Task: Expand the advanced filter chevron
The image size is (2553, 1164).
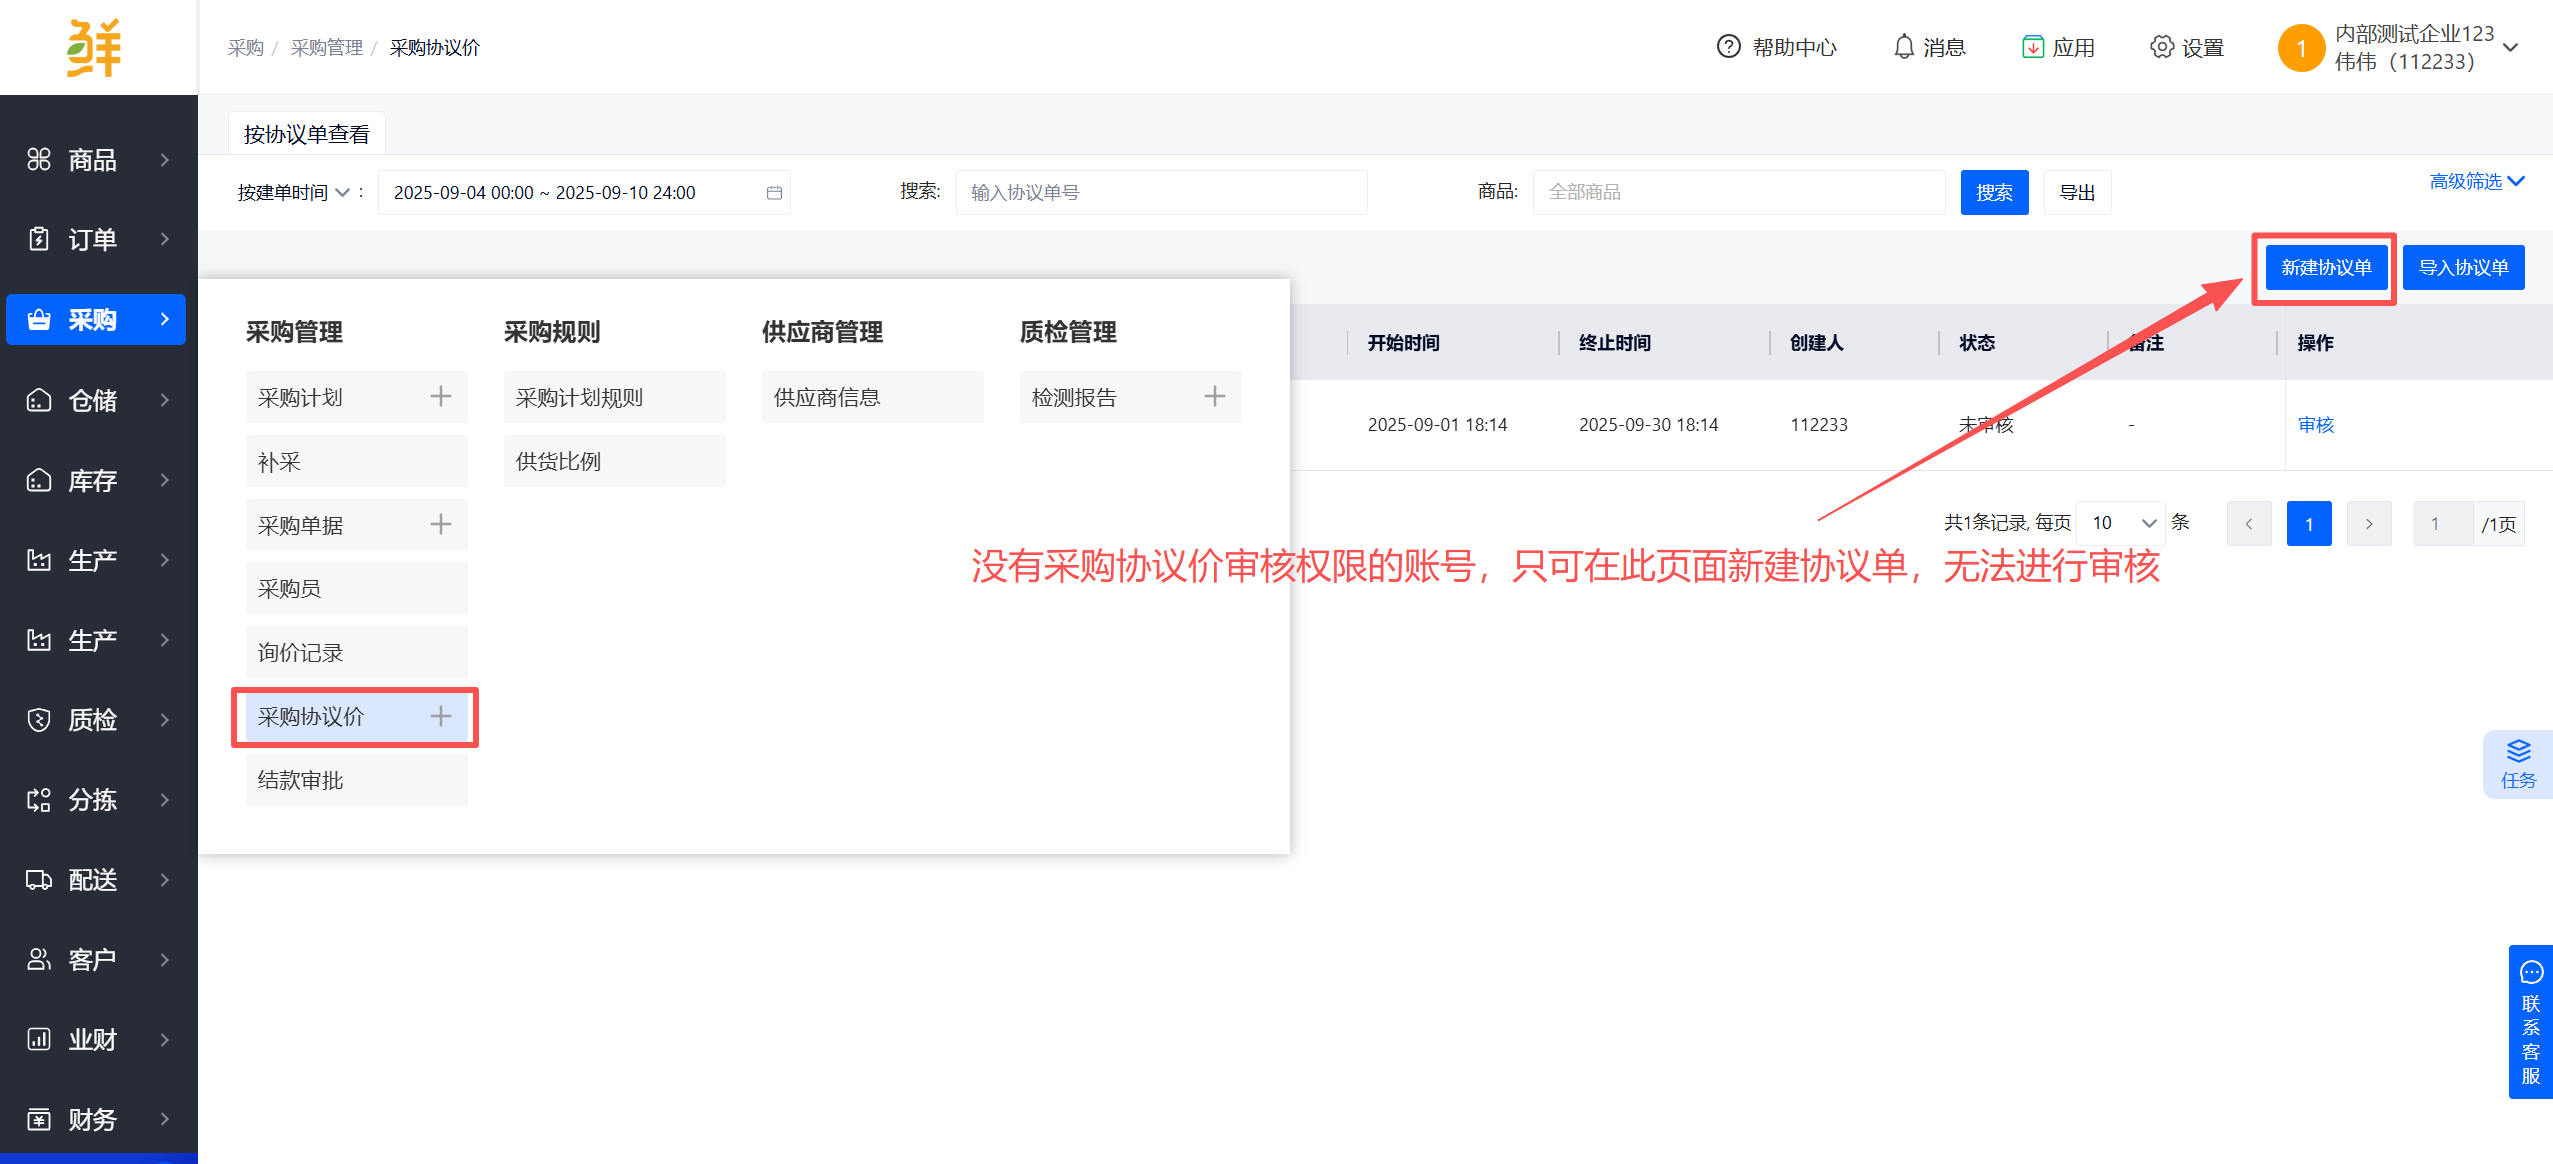Action: (2516, 181)
